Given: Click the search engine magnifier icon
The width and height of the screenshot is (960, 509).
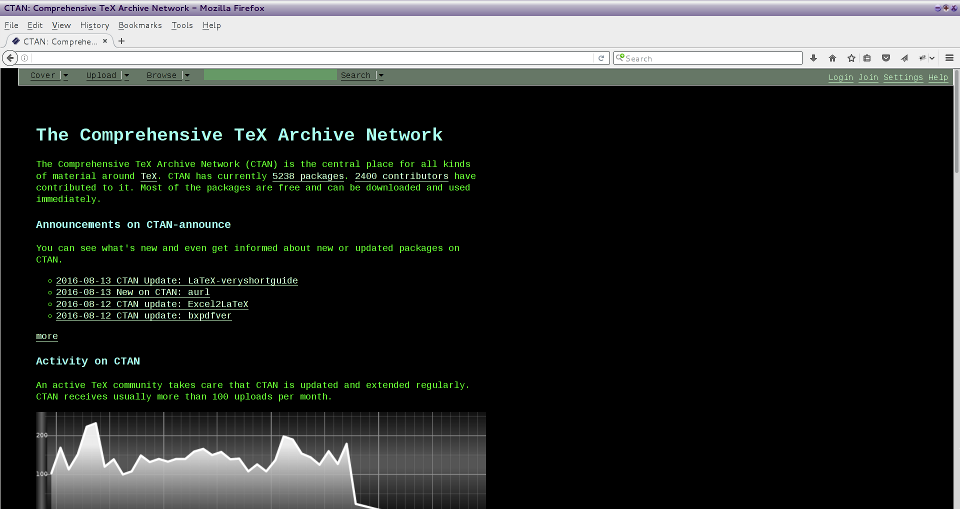Looking at the screenshot, I should tap(620, 58).
